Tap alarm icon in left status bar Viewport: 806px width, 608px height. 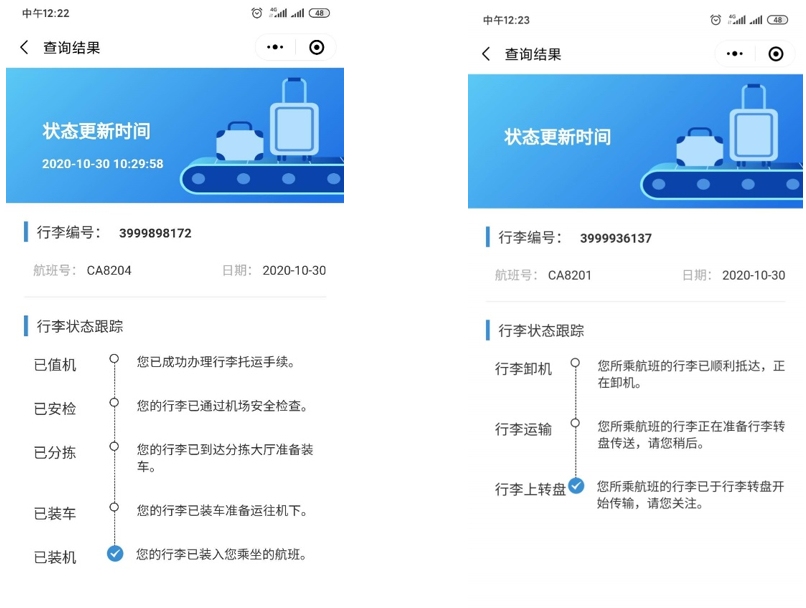(257, 13)
